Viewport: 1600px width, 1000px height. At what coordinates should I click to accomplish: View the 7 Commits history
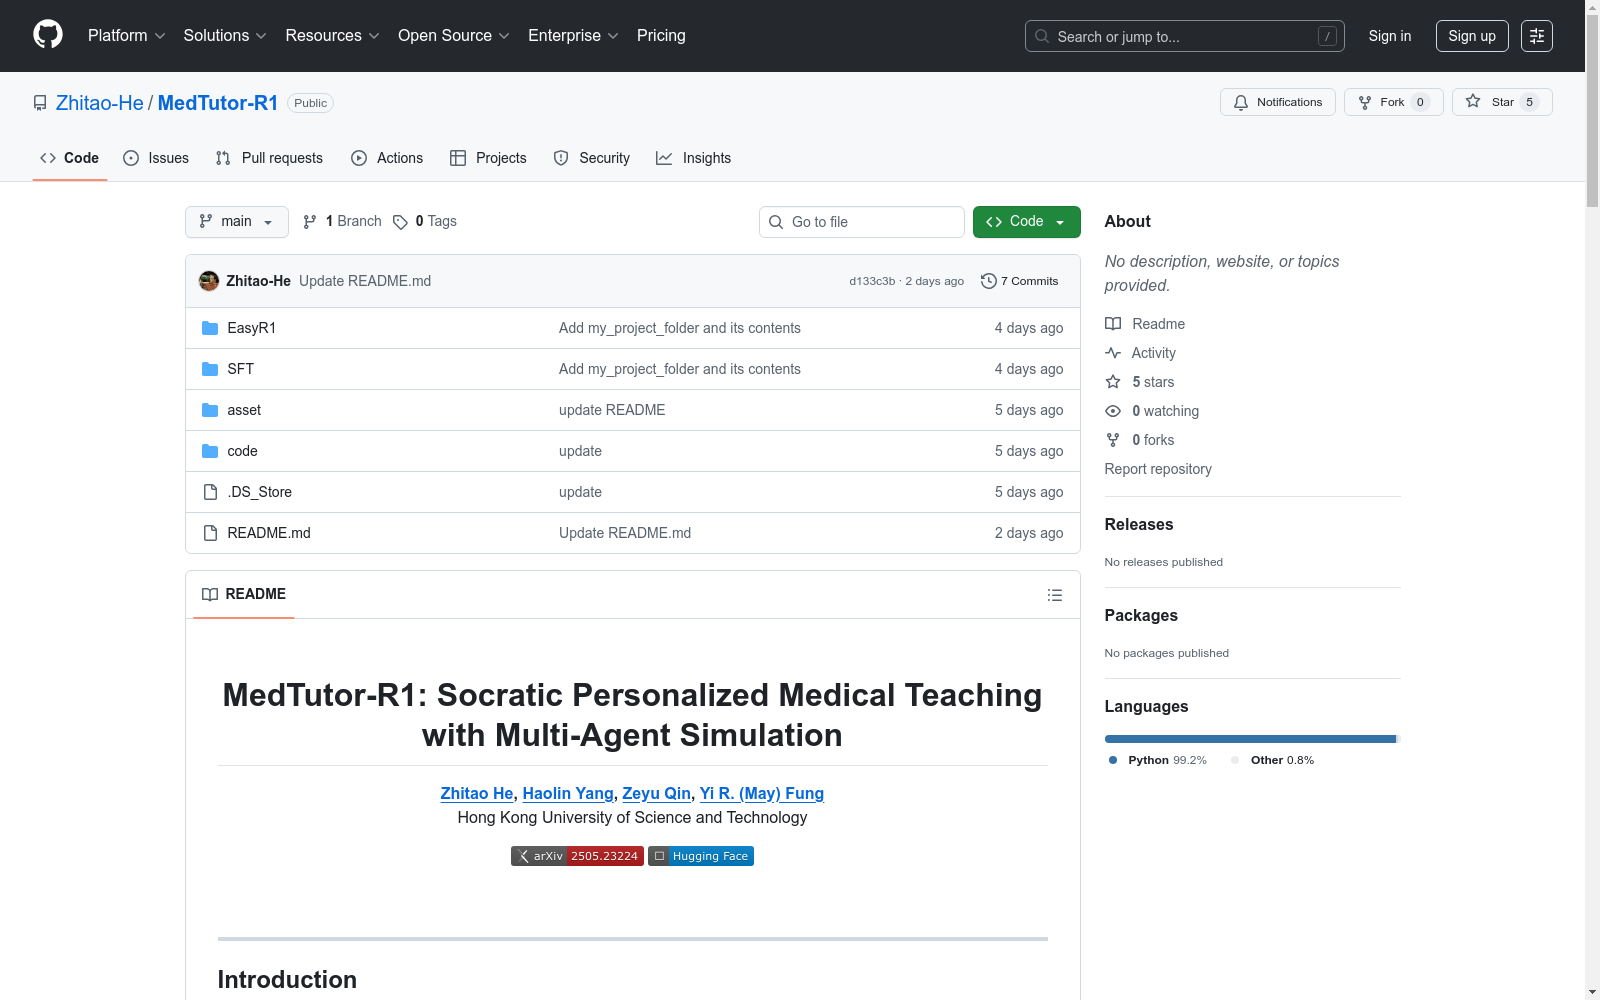pyautogui.click(x=1020, y=281)
